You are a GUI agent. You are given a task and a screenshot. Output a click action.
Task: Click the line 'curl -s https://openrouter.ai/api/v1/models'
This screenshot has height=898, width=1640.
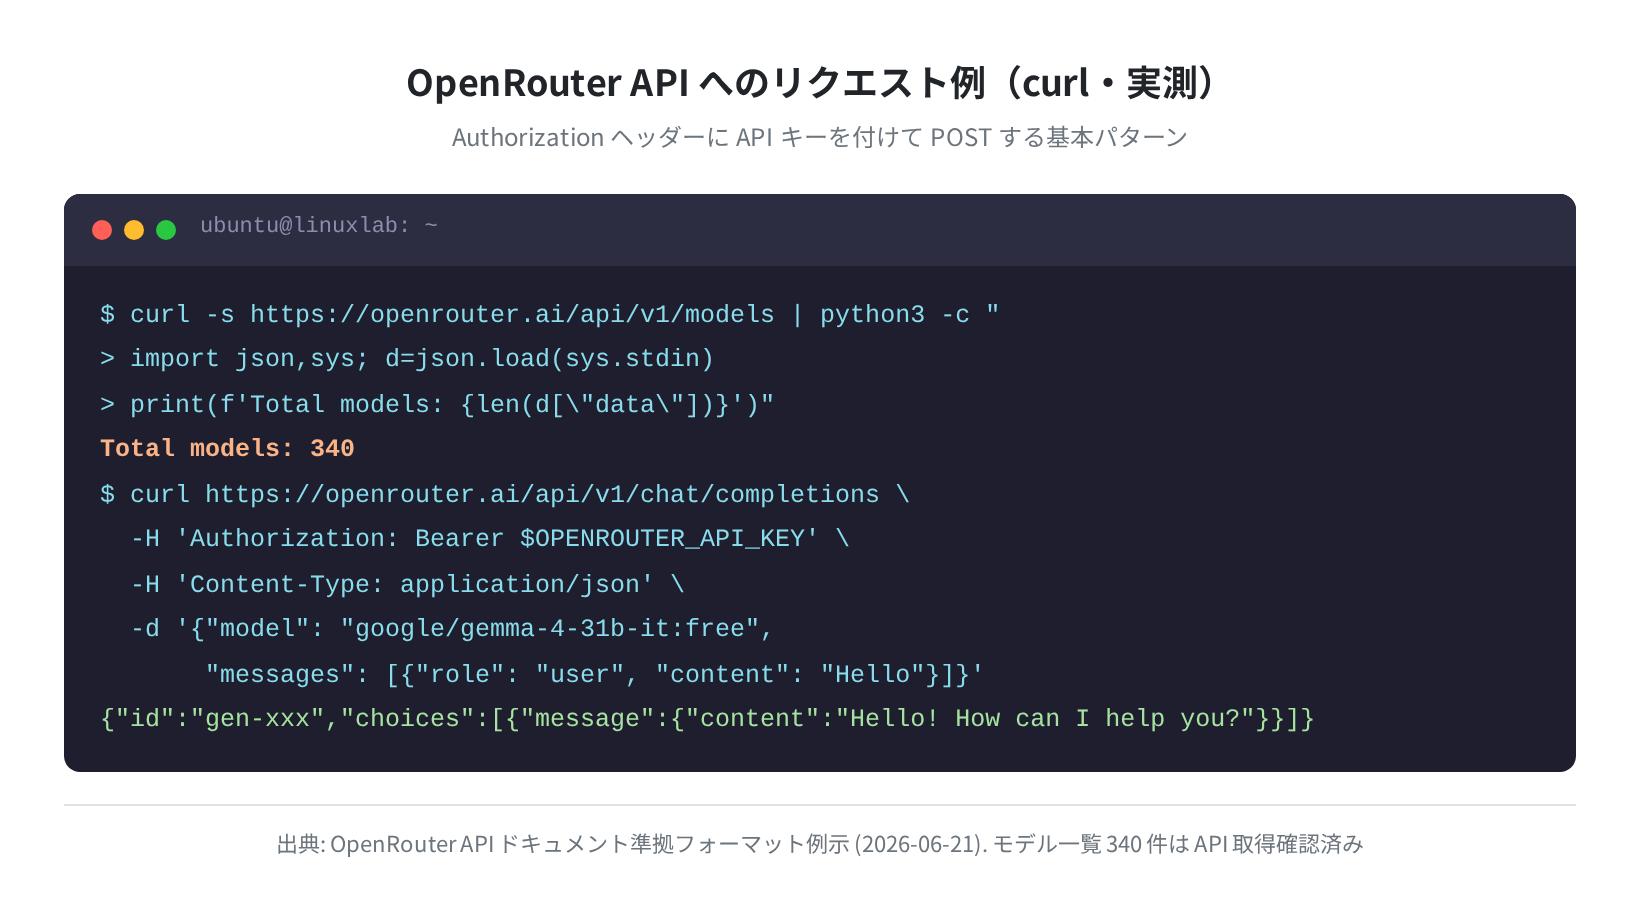(549, 314)
